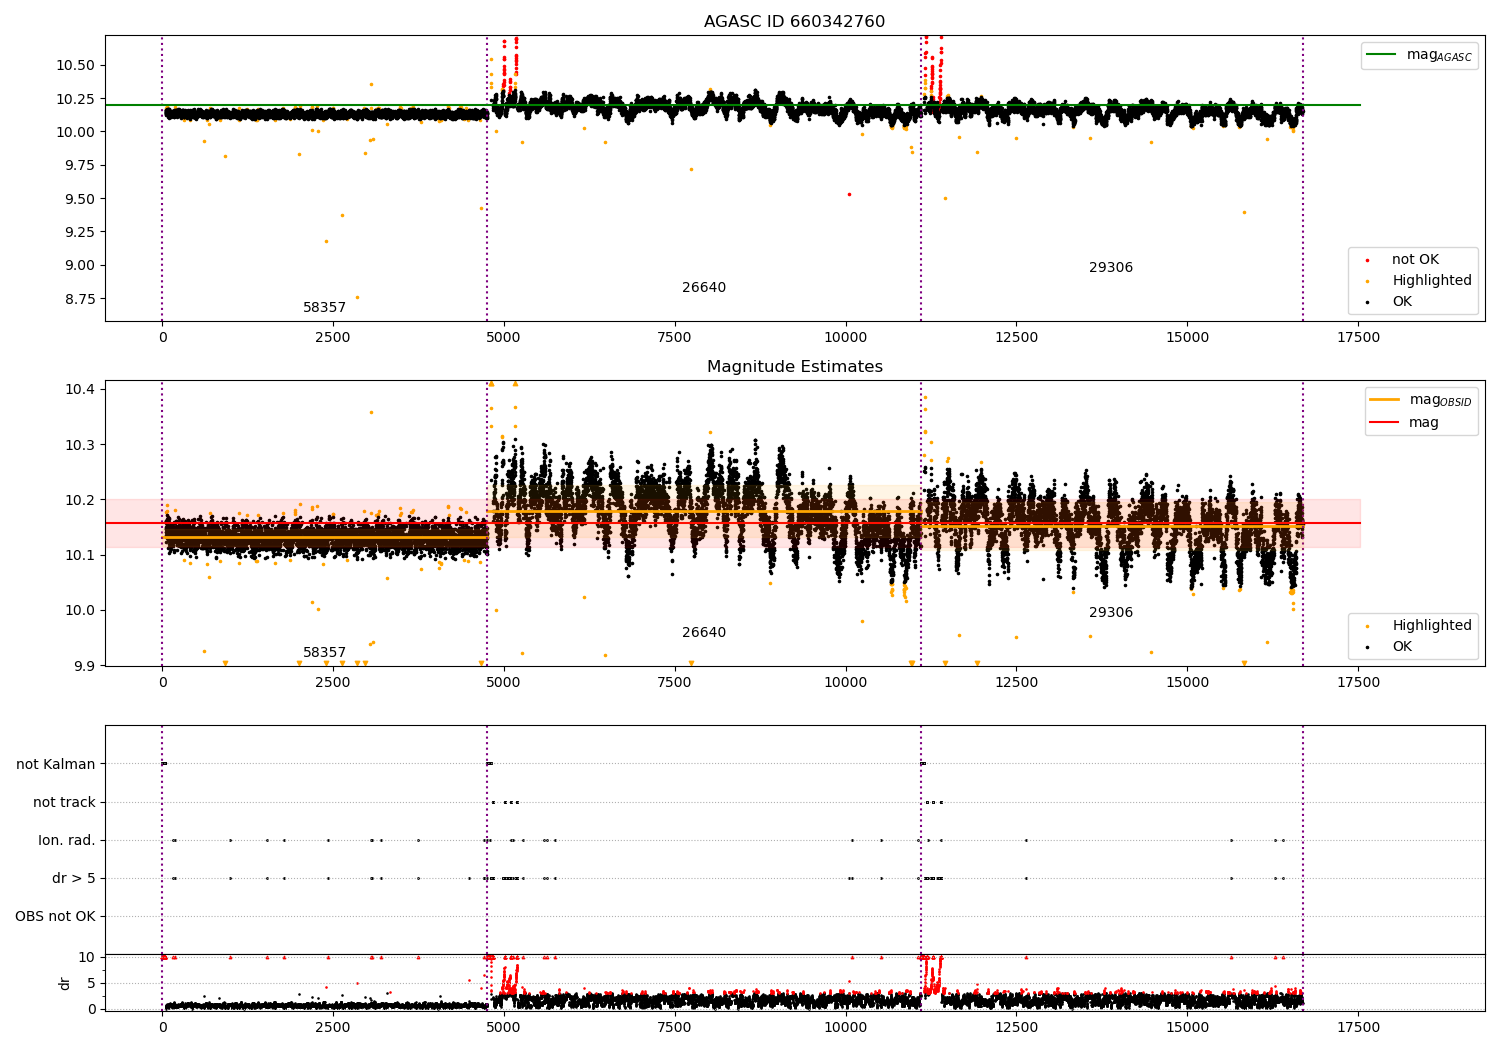Click obsid label 29306 in the Magnitude Estimates plot
The height and width of the screenshot is (1050, 1500).
tap(1111, 613)
